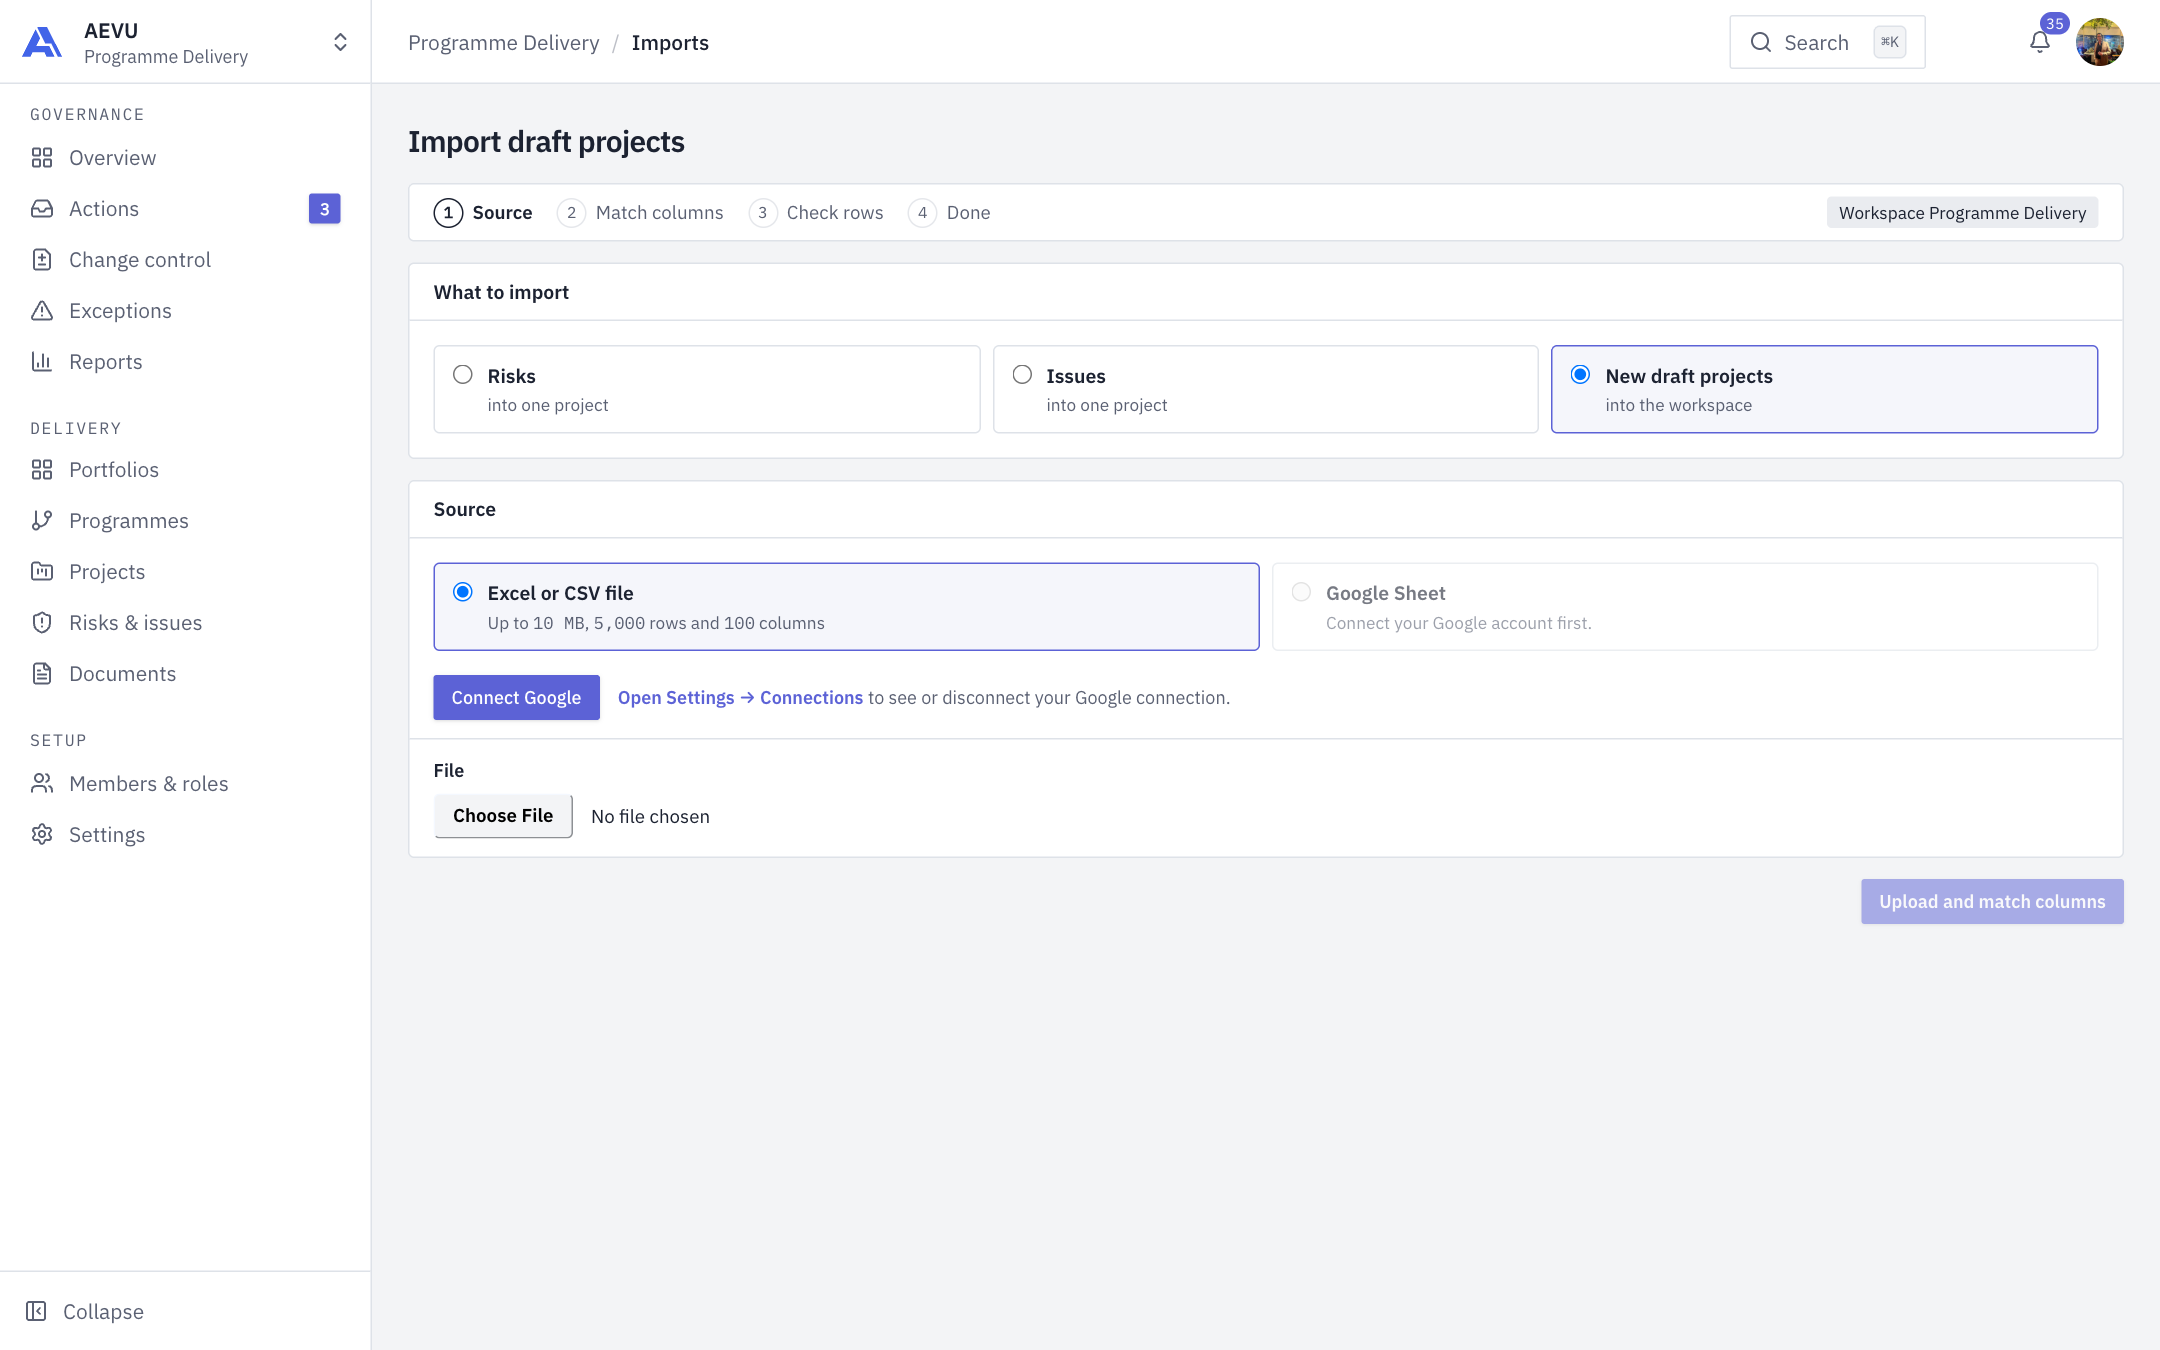Select the Google Sheet source radio

click(1301, 592)
